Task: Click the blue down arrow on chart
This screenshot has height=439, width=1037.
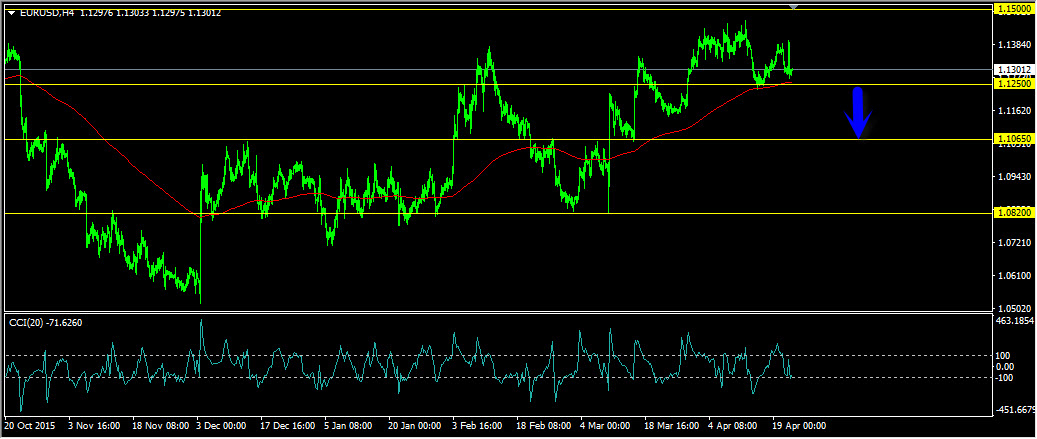Action: click(857, 112)
